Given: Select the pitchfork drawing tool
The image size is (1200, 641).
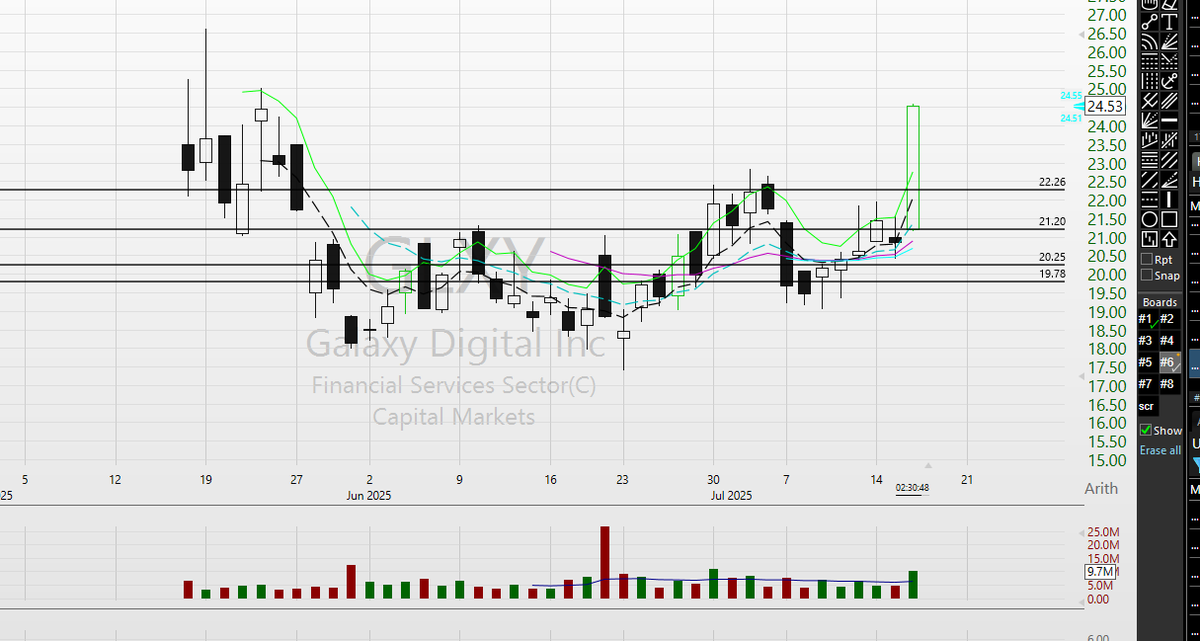Looking at the screenshot, I should (1149, 100).
